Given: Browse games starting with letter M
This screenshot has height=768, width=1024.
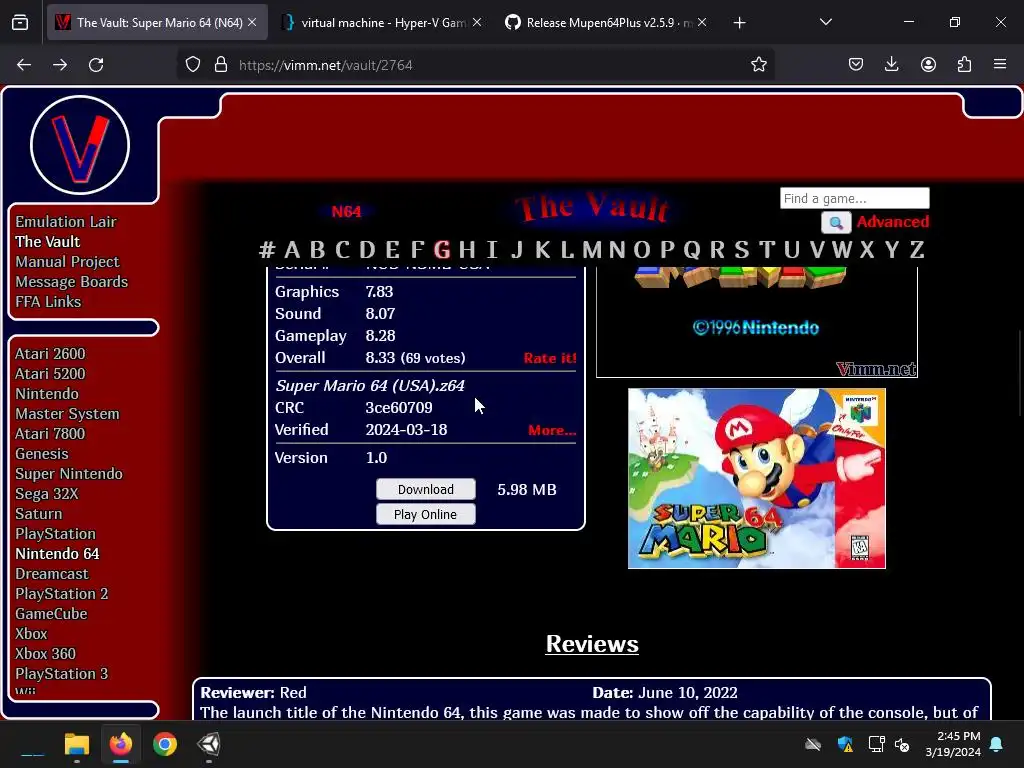Looking at the screenshot, I should click(592, 249).
